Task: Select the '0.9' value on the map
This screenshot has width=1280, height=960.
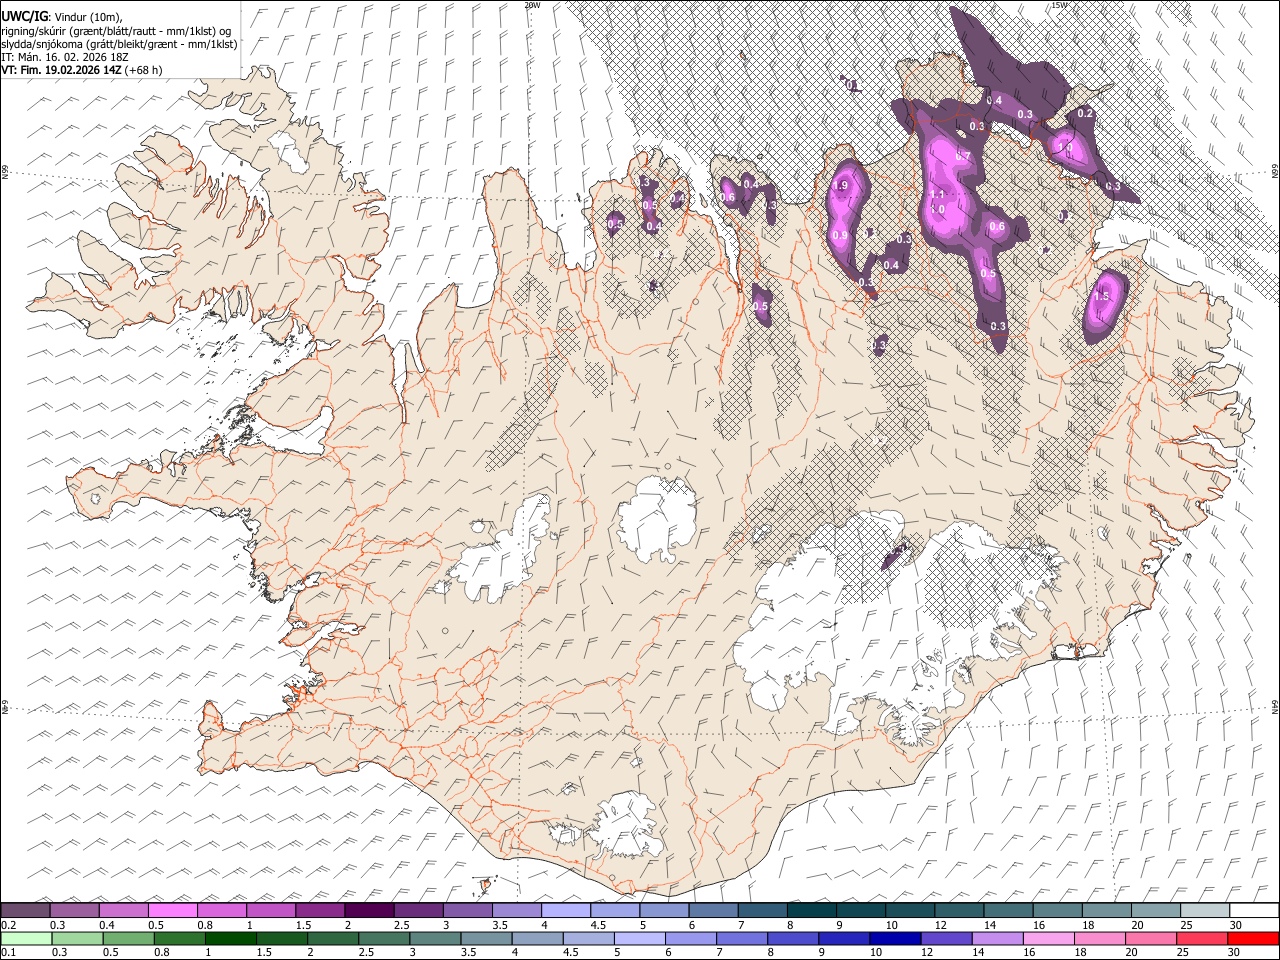Action: pyautogui.click(x=840, y=236)
